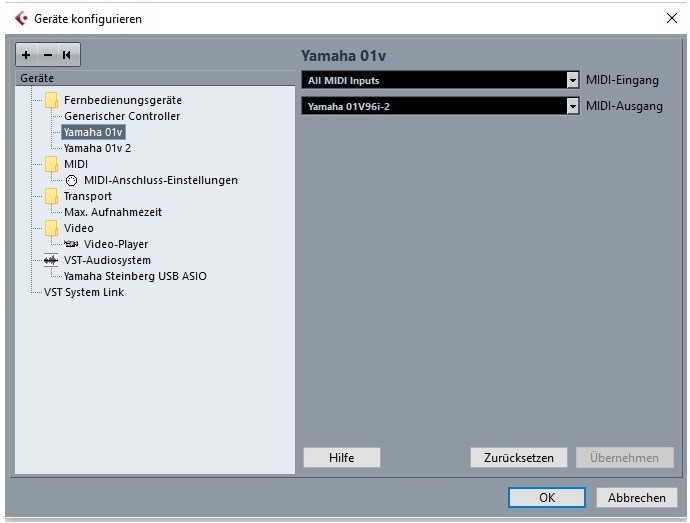Select Max. Aufnahmezeit entry
This screenshot has width=690, height=523.
click(113, 212)
